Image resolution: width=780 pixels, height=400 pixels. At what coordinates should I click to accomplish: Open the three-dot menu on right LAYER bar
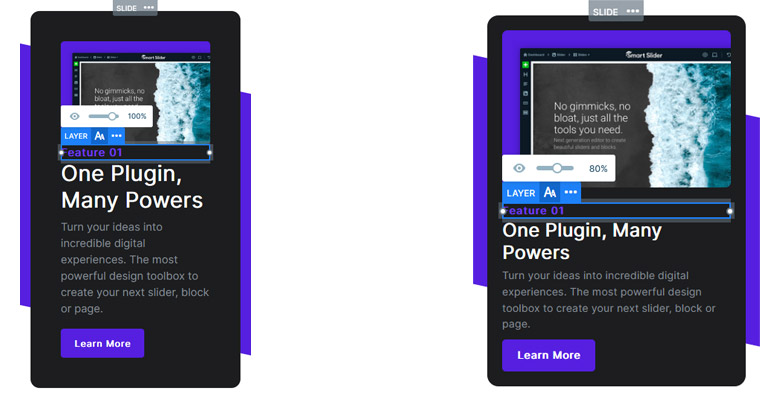pyautogui.click(x=571, y=193)
